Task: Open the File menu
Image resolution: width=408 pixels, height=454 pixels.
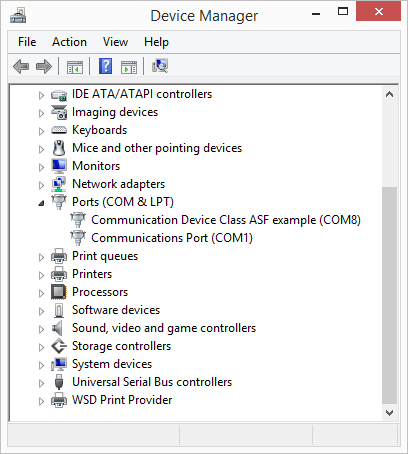Action: [x=27, y=42]
